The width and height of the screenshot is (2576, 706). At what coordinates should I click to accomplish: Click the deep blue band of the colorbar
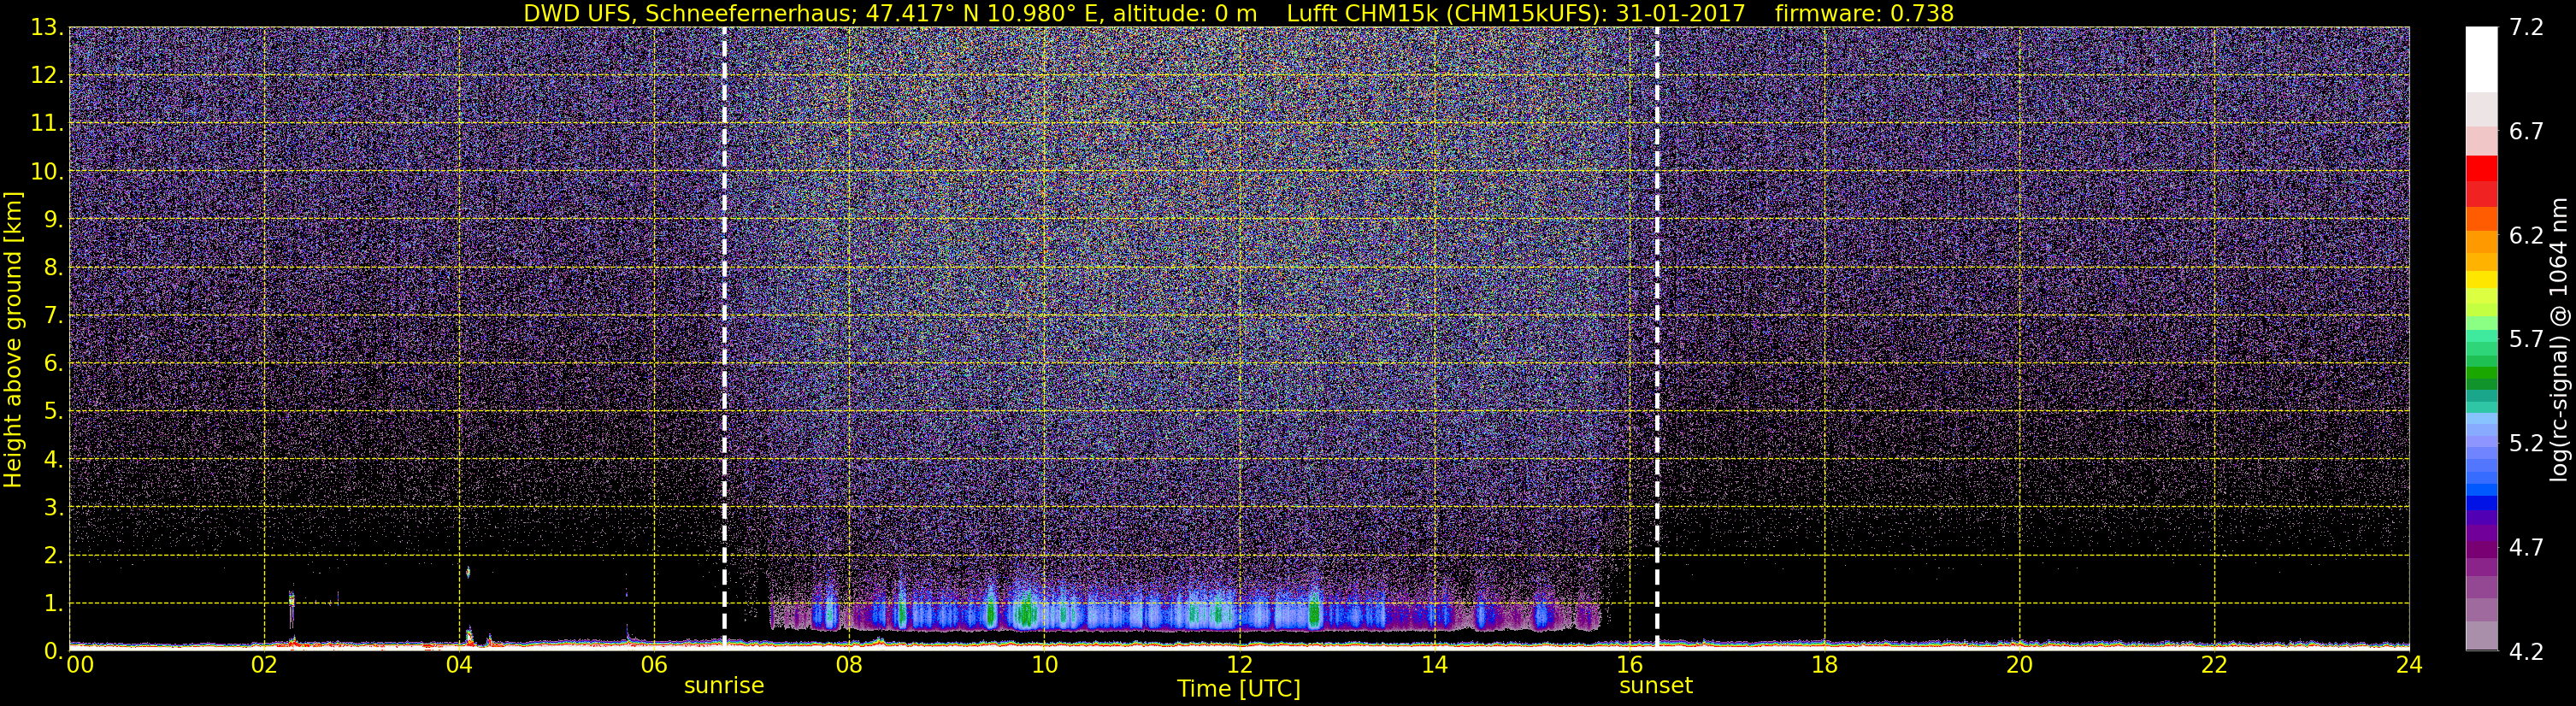pyautogui.click(x=2481, y=504)
